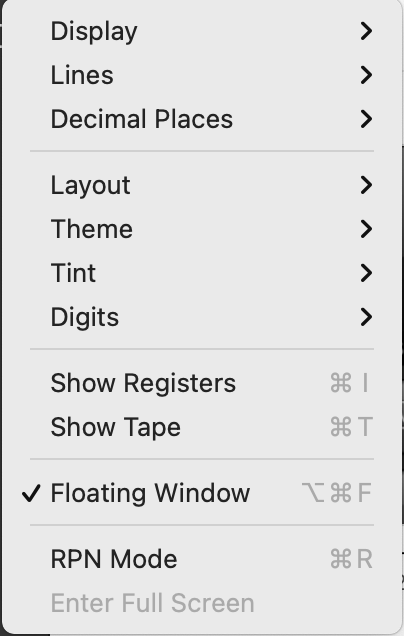Image resolution: width=404 pixels, height=636 pixels.
Task: Click the checkmark beside Floating Window
Action: [x=31, y=493]
